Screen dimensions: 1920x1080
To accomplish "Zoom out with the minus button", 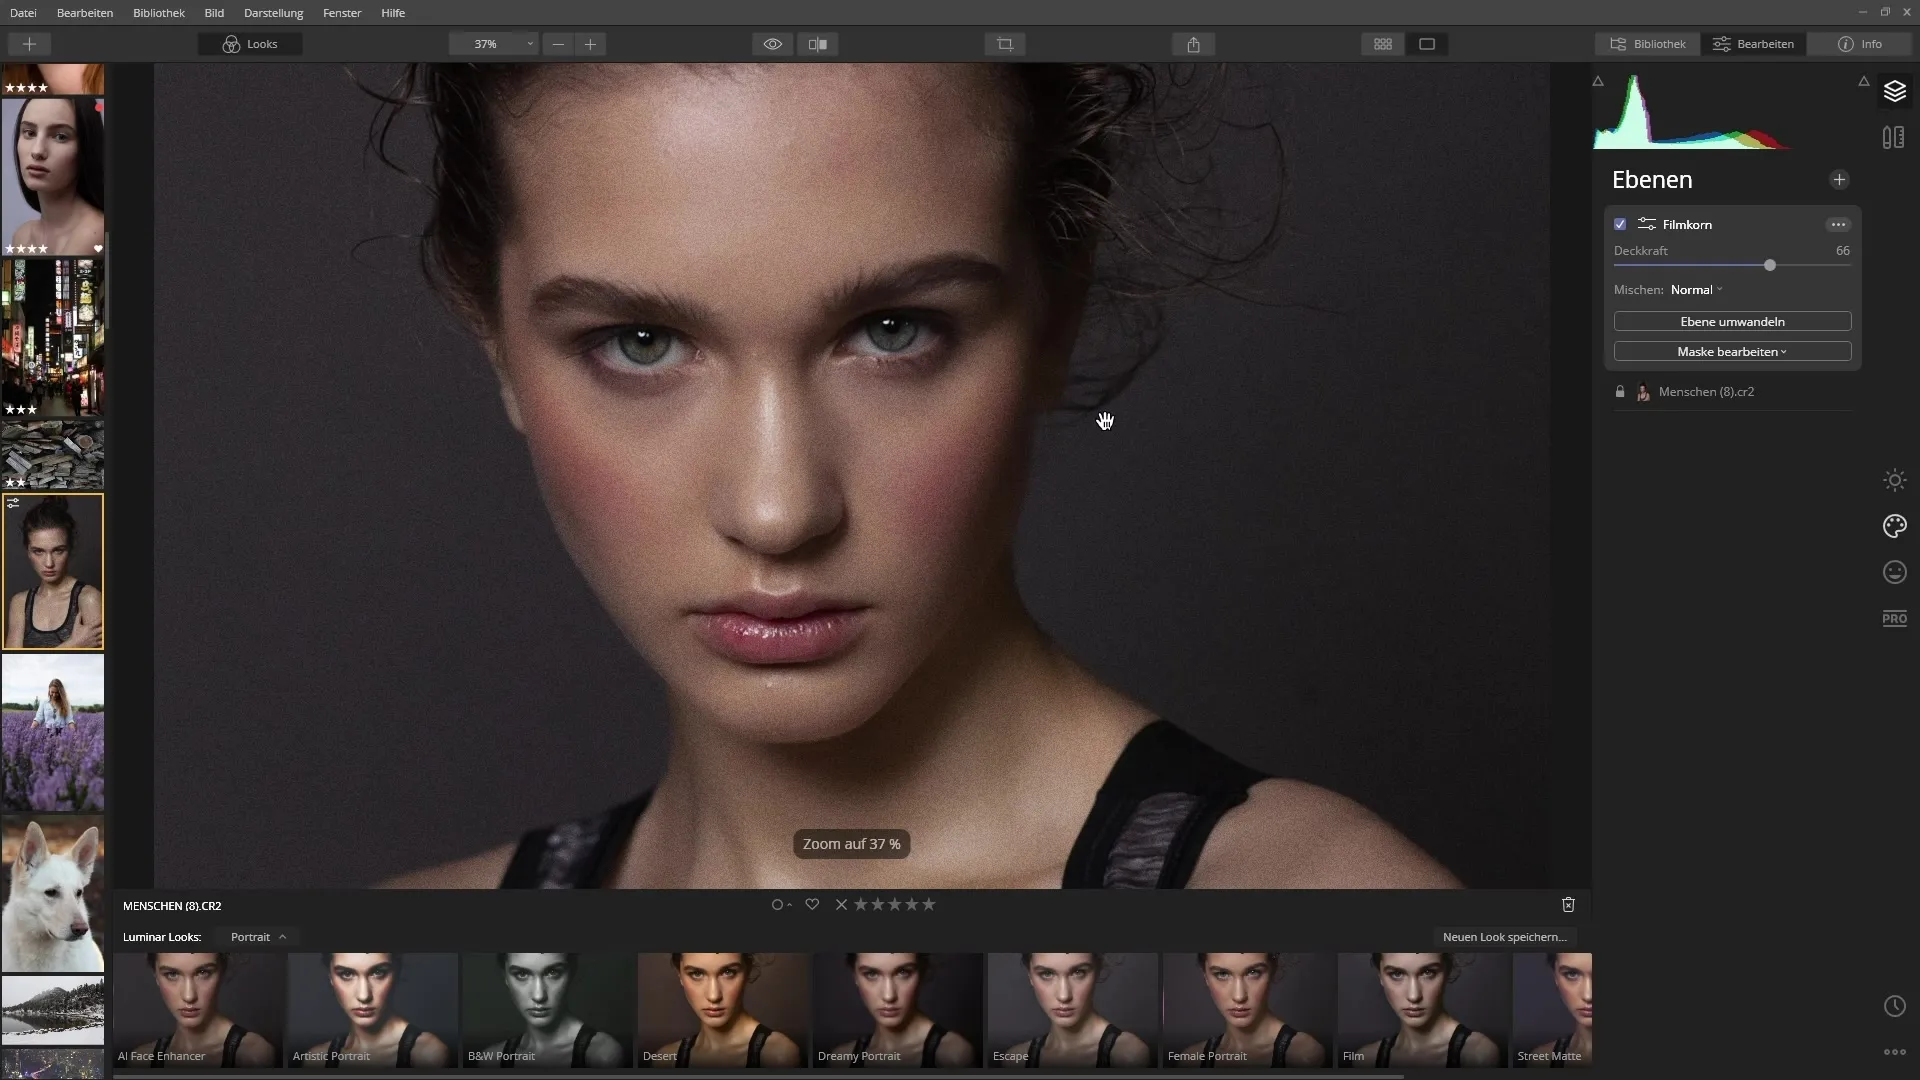I will 558,44.
